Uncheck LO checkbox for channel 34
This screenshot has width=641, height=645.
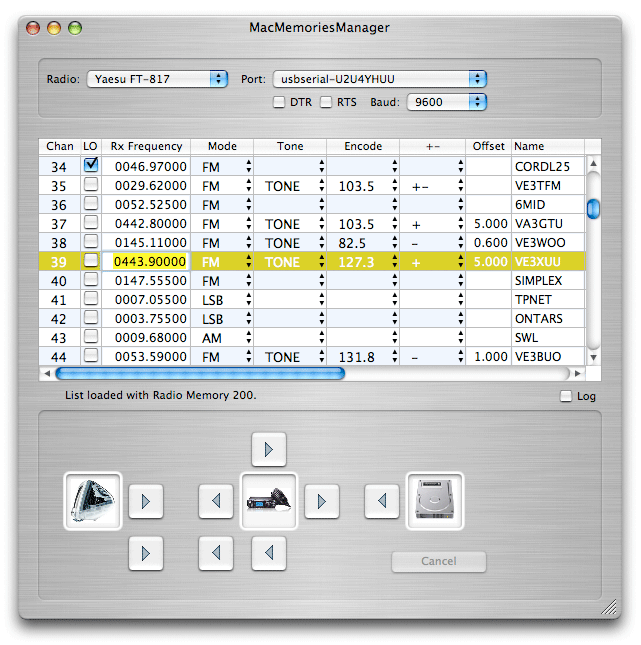click(x=91, y=165)
